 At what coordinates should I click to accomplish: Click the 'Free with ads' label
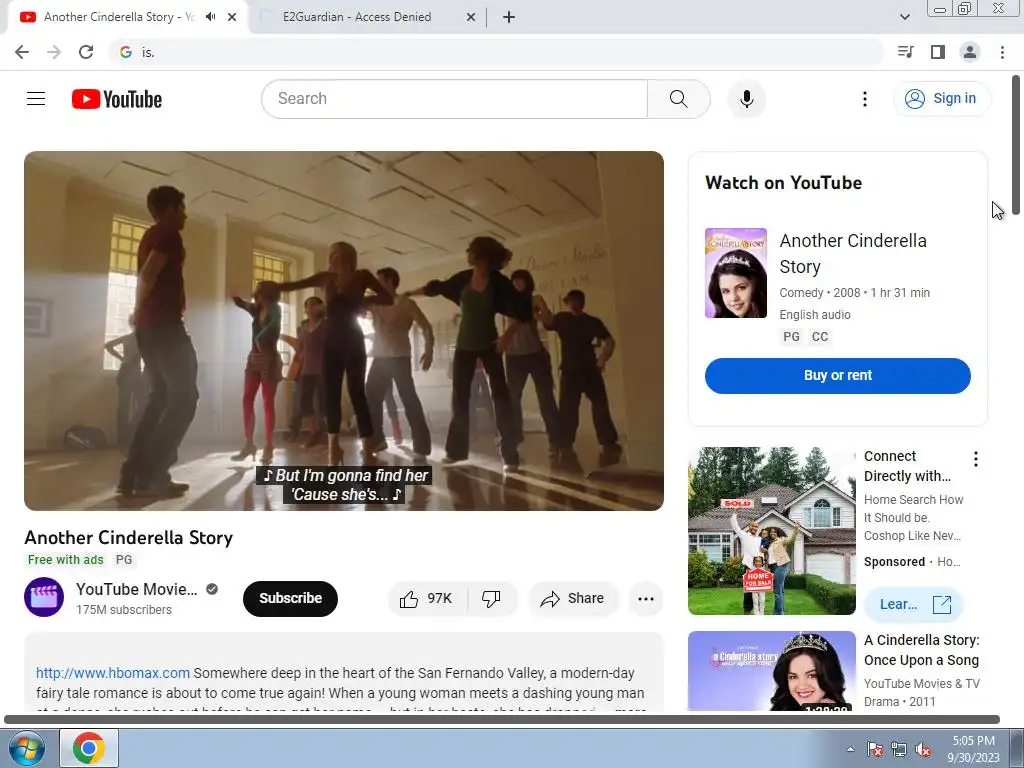click(x=65, y=560)
